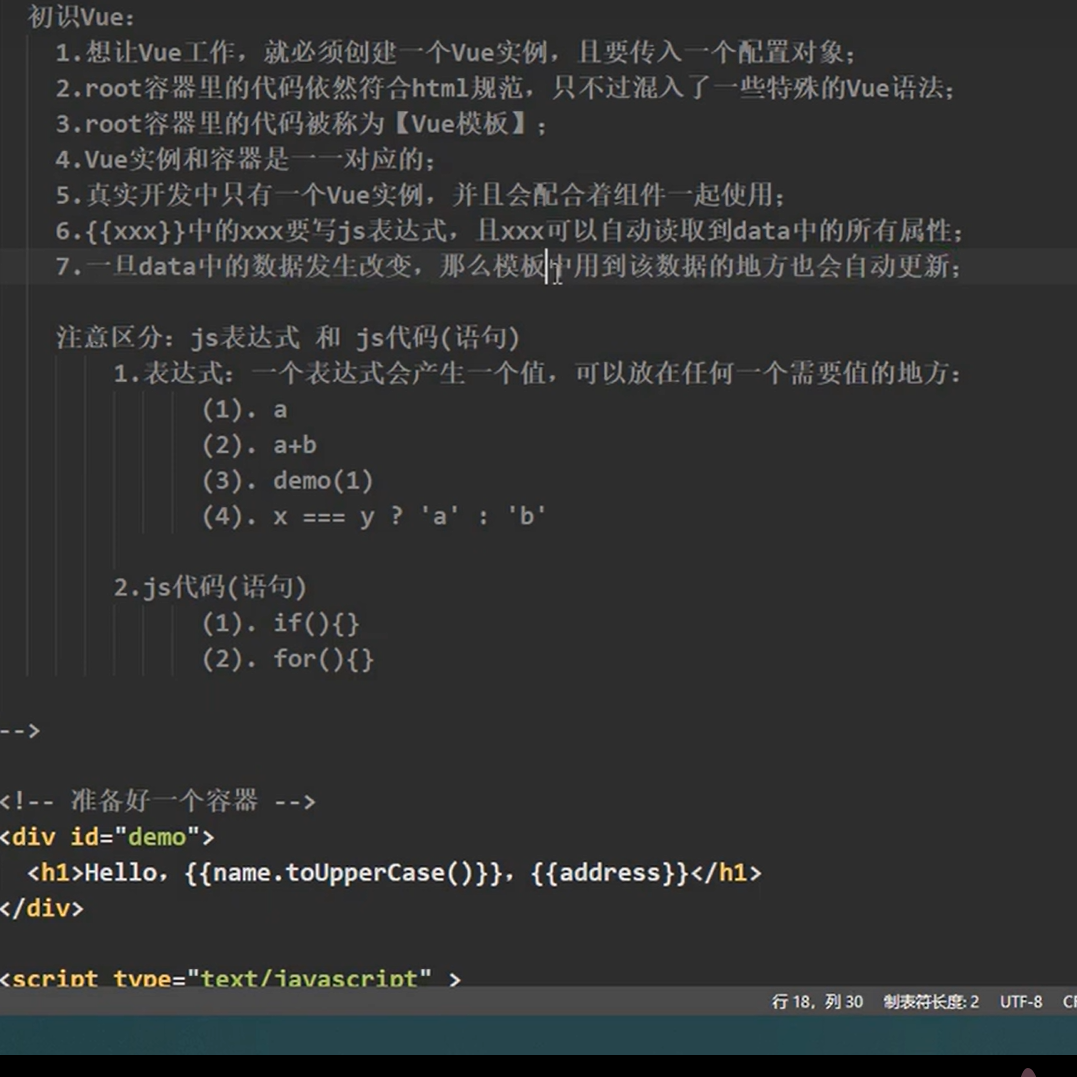This screenshot has height=1077, width=1077.
Task: Click line '6.{{xxx}}中的xxx要写js表达式'
Action: tap(509, 231)
